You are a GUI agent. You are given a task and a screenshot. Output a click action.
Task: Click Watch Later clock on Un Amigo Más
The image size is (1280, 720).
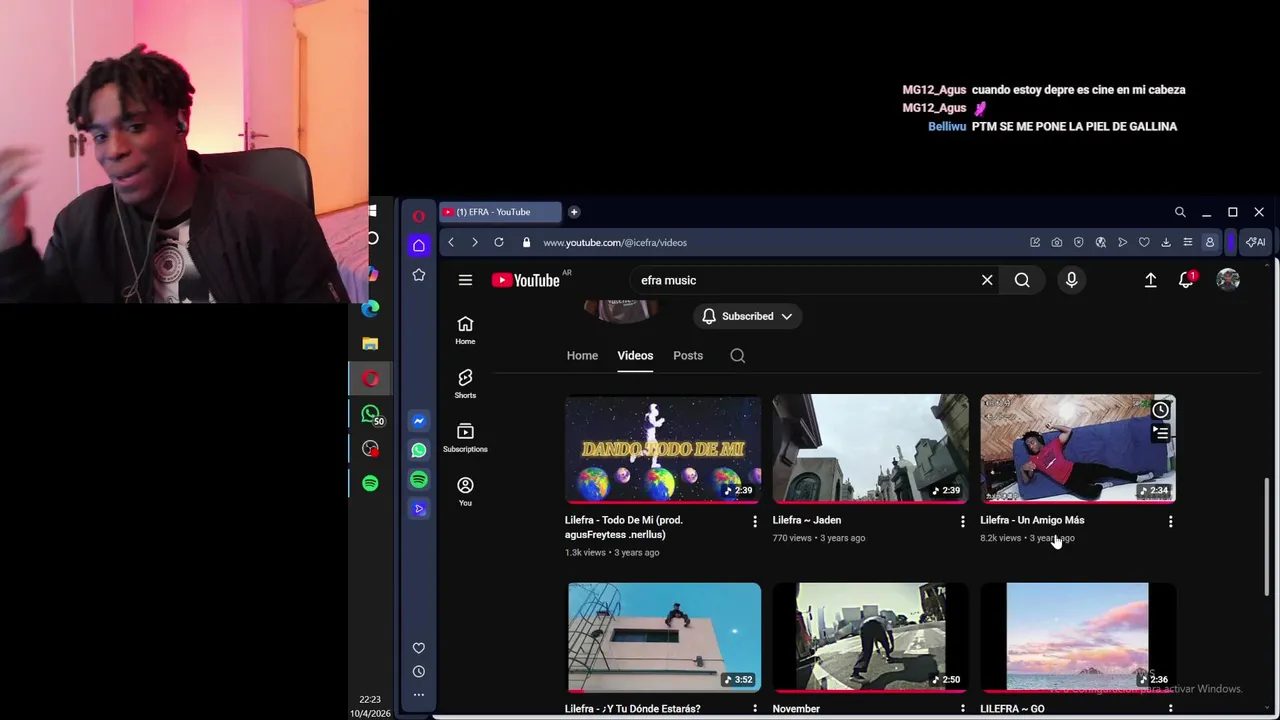coord(1160,410)
